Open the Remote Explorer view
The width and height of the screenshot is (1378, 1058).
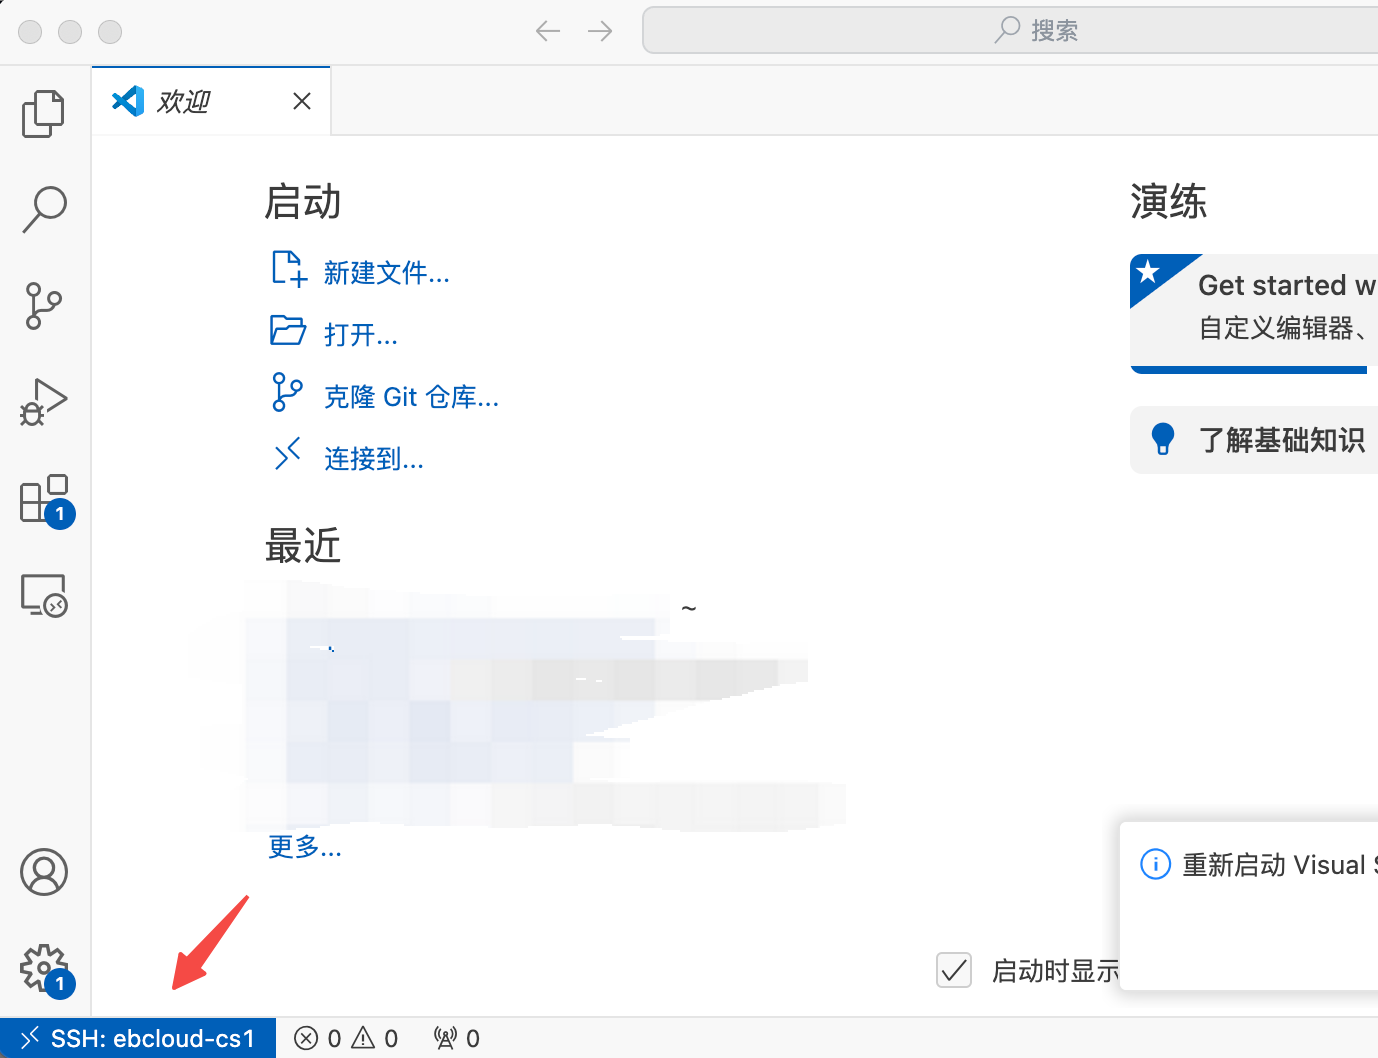pyautogui.click(x=43, y=594)
